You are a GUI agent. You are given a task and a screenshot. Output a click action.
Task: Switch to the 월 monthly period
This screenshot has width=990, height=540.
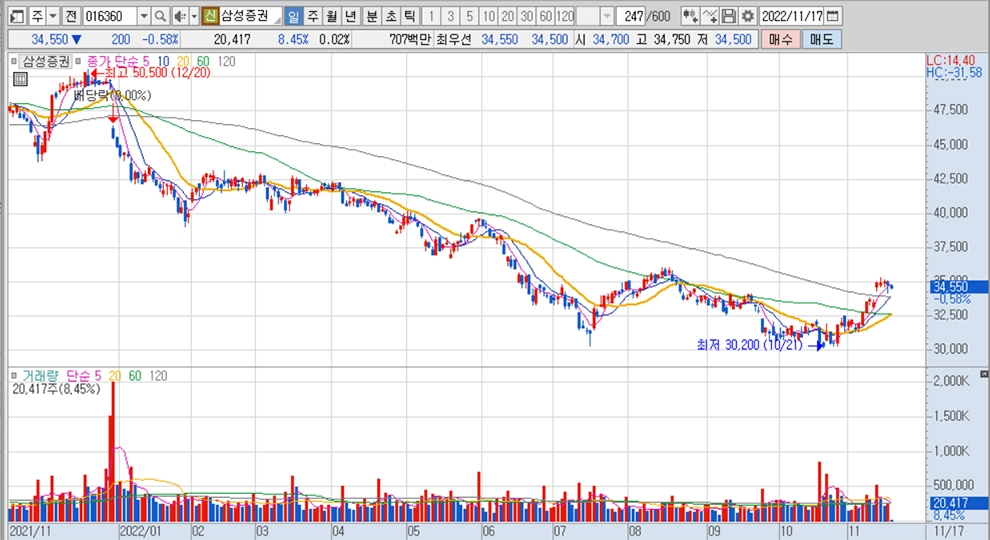pos(330,16)
